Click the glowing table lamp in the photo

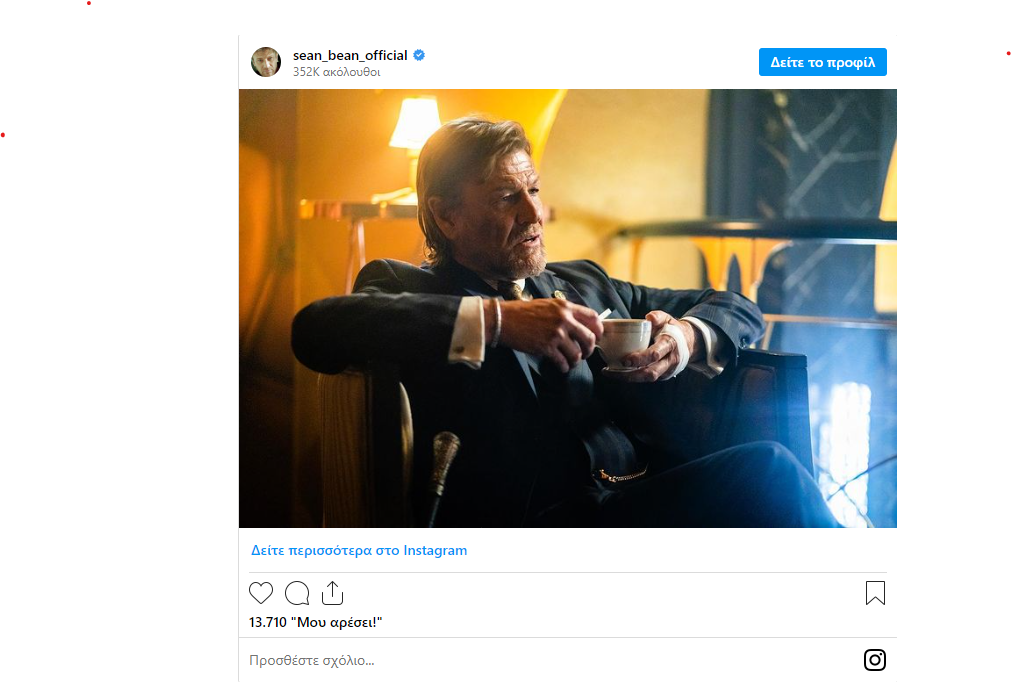415,124
